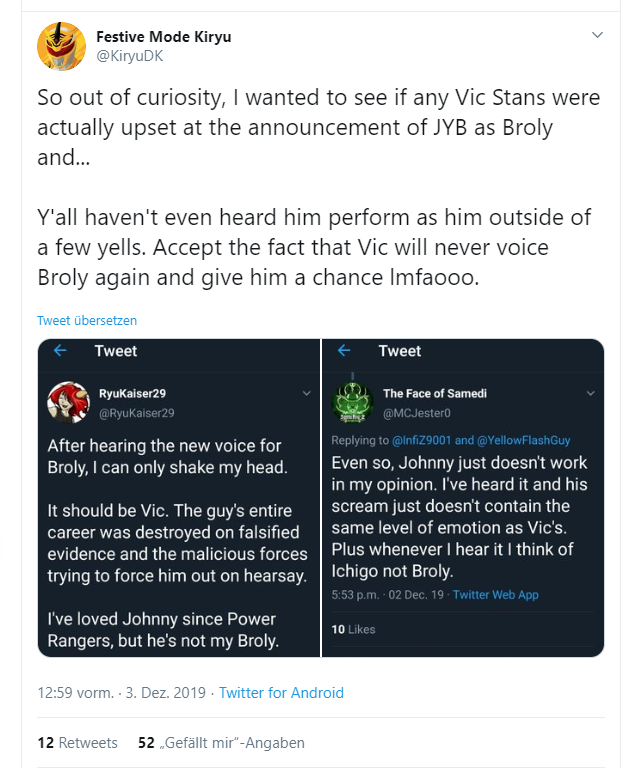Click the tweet timestamp 12:59 vorm. 3. Dez. 2019
Image resolution: width=632 pixels, height=768 pixels.
(122, 693)
